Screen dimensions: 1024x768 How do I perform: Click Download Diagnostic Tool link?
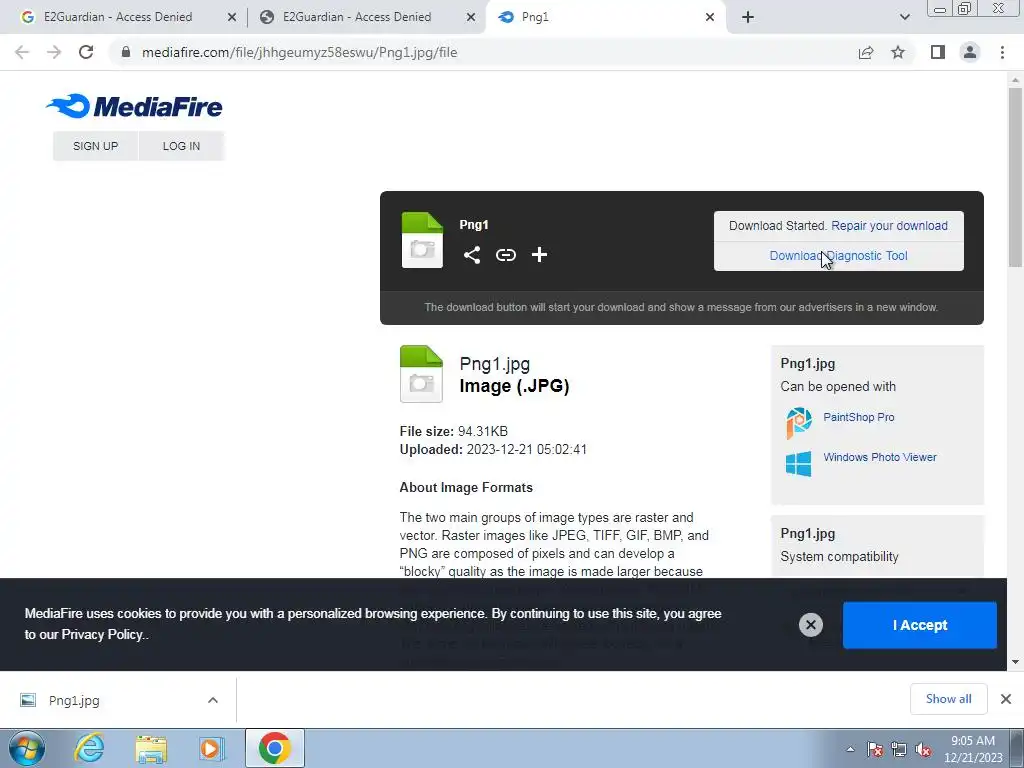tap(839, 256)
